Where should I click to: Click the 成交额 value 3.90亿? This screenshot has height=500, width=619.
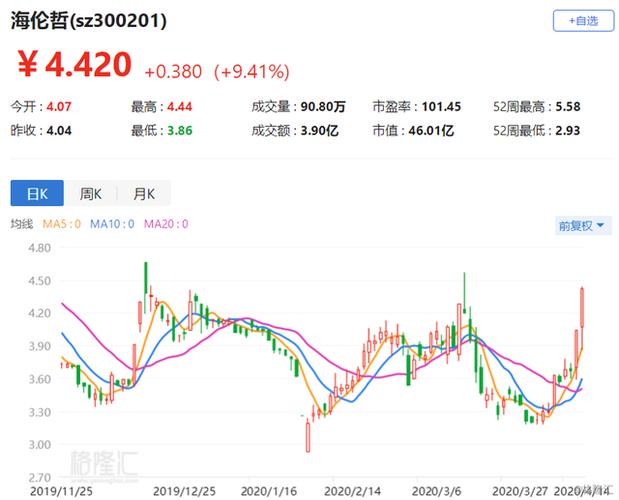(x=319, y=131)
